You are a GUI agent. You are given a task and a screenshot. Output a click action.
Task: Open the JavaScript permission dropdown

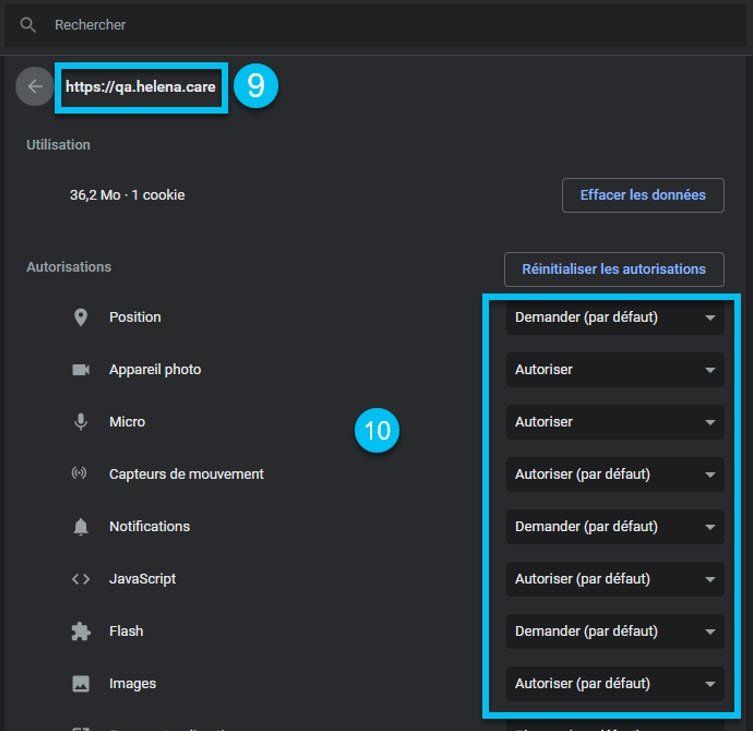pos(615,579)
